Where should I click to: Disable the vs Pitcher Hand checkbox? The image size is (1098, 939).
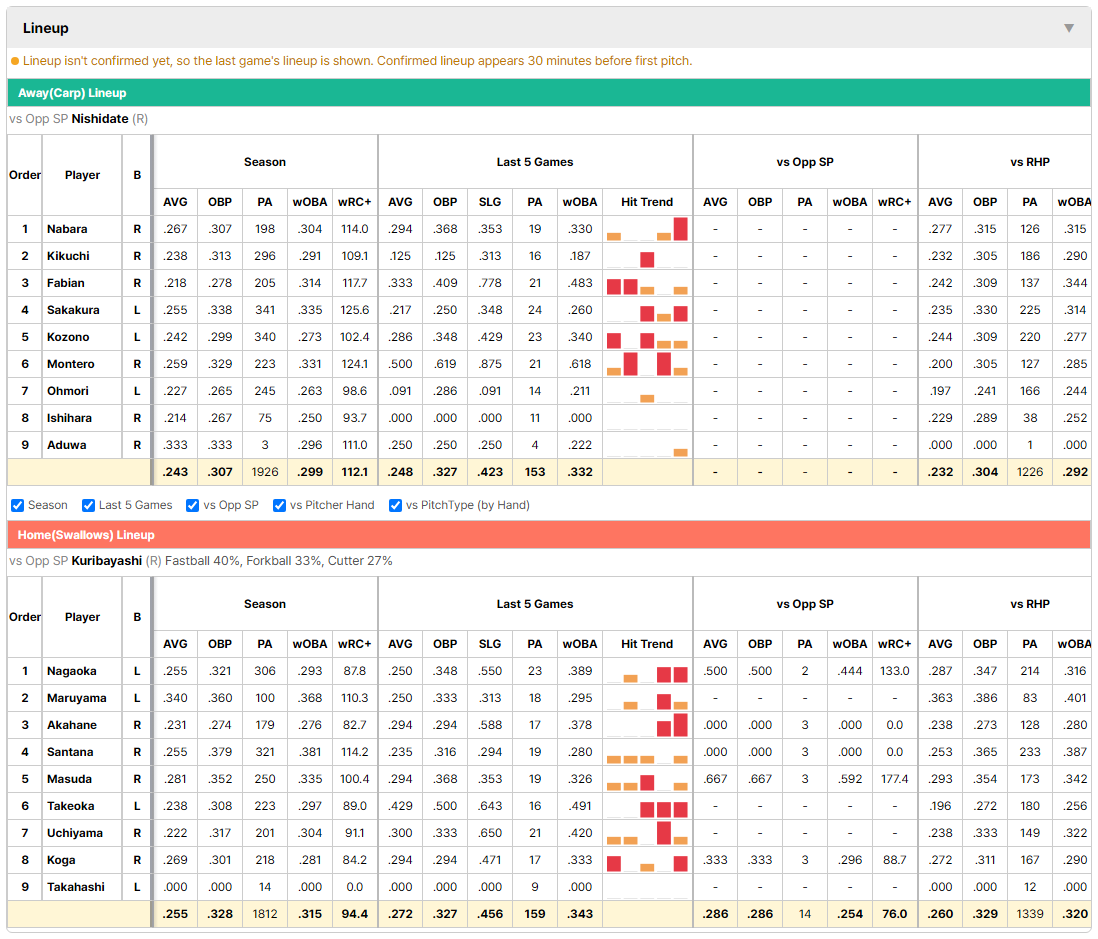click(x=279, y=505)
